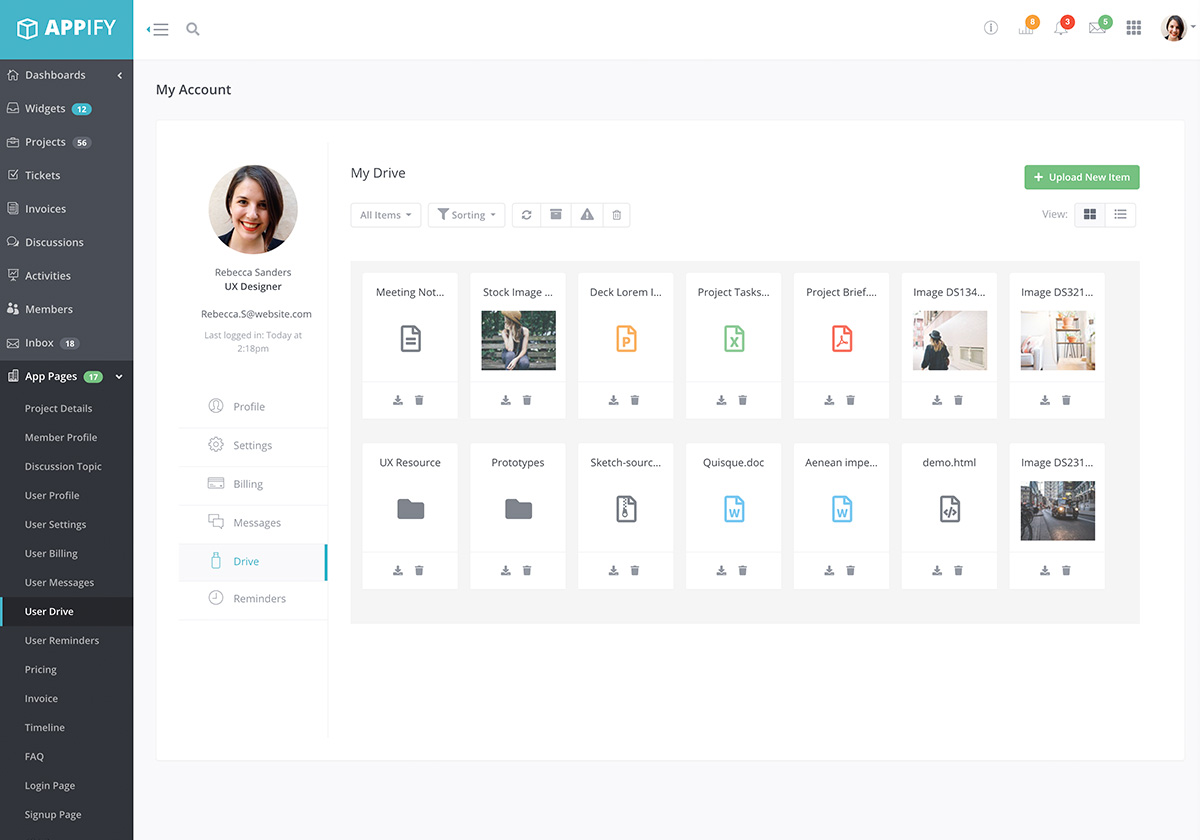Click the refresh icon in drive toolbar
Screen dimensions: 1200x840
click(526, 215)
